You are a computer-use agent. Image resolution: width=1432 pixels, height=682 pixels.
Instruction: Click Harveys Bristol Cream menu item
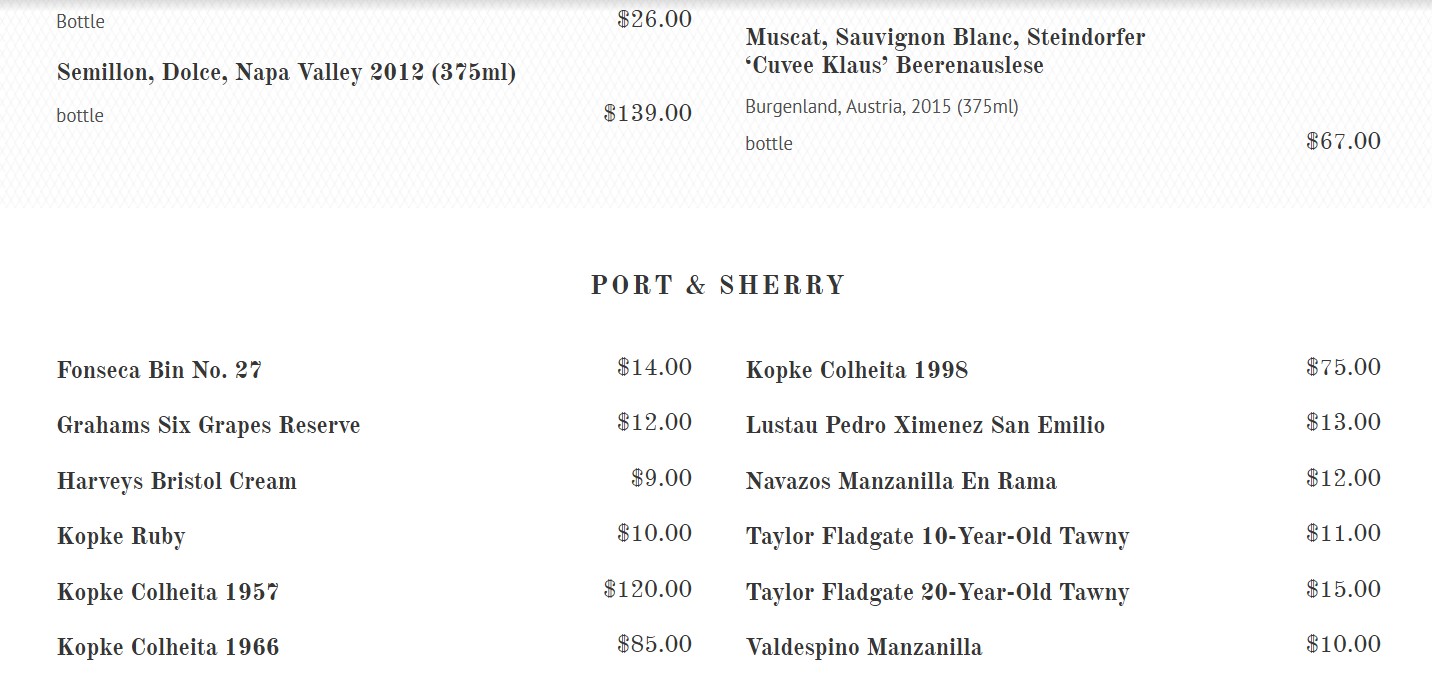tap(177, 481)
